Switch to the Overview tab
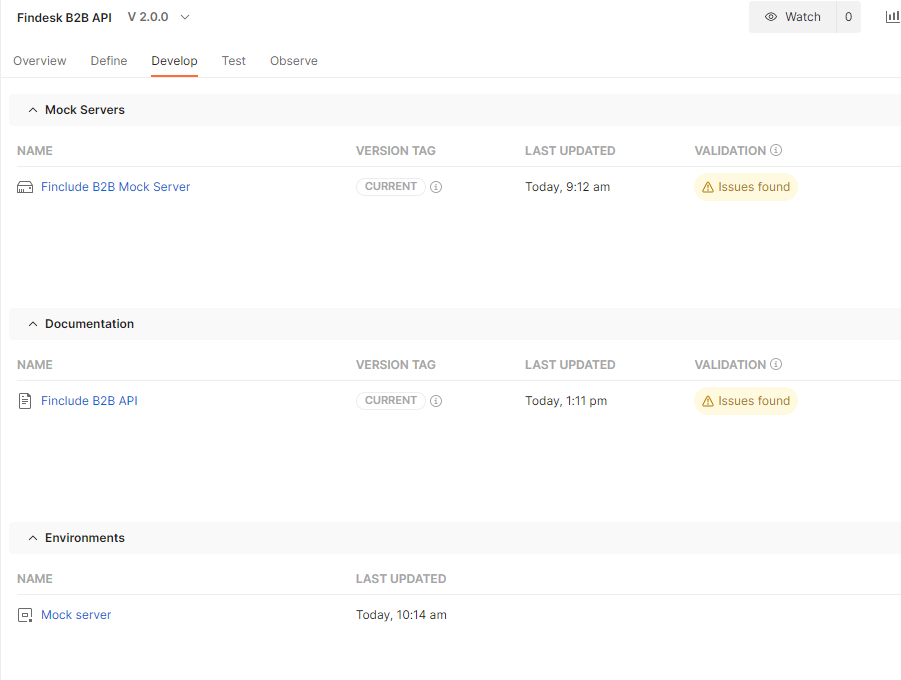 pyautogui.click(x=40, y=61)
